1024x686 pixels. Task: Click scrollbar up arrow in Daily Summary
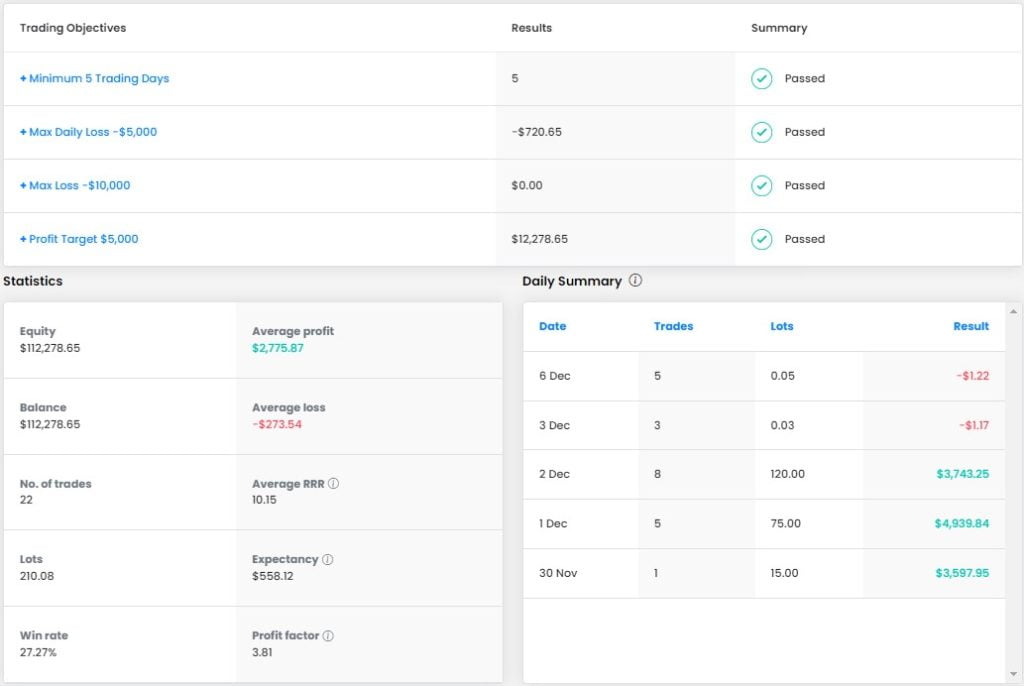1014,312
